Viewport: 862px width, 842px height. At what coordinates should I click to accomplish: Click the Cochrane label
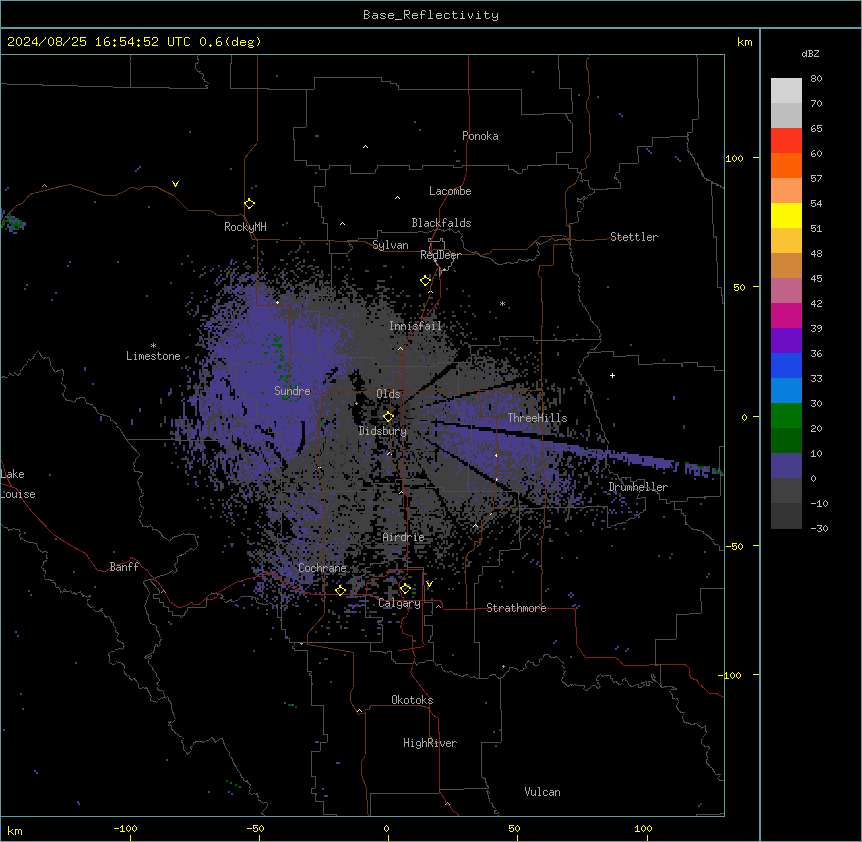[322, 568]
